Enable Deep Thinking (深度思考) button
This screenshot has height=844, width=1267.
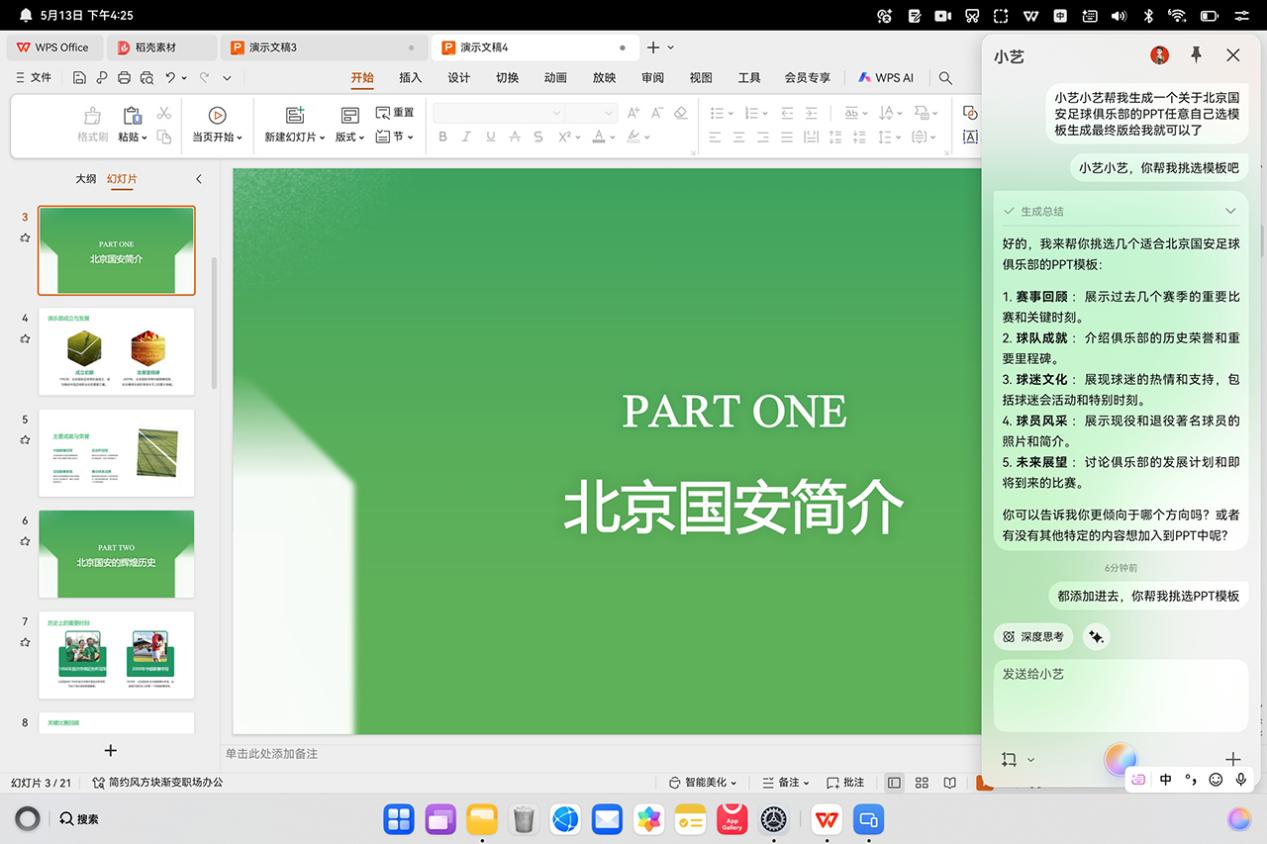(1034, 636)
